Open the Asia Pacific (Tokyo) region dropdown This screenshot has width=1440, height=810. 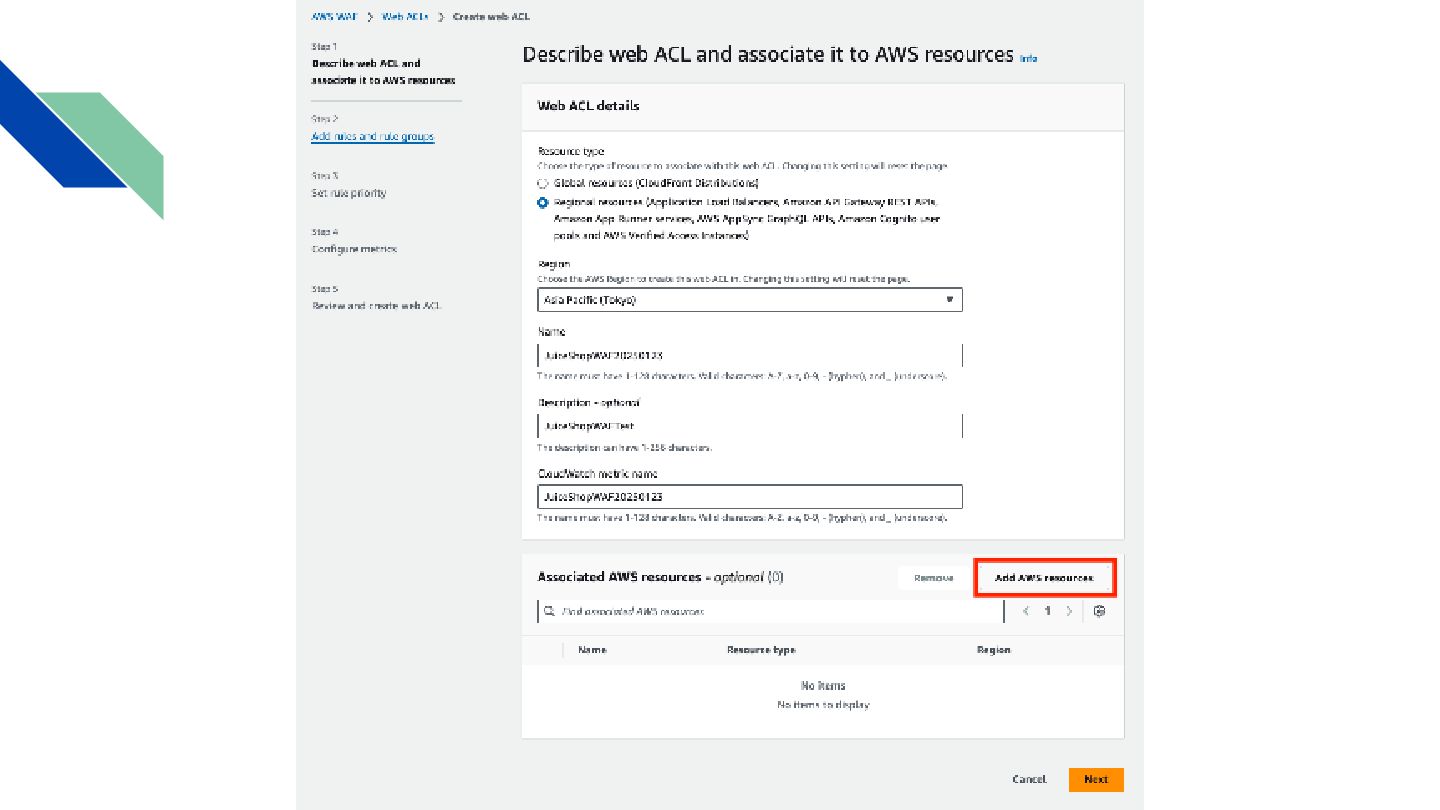tap(749, 299)
